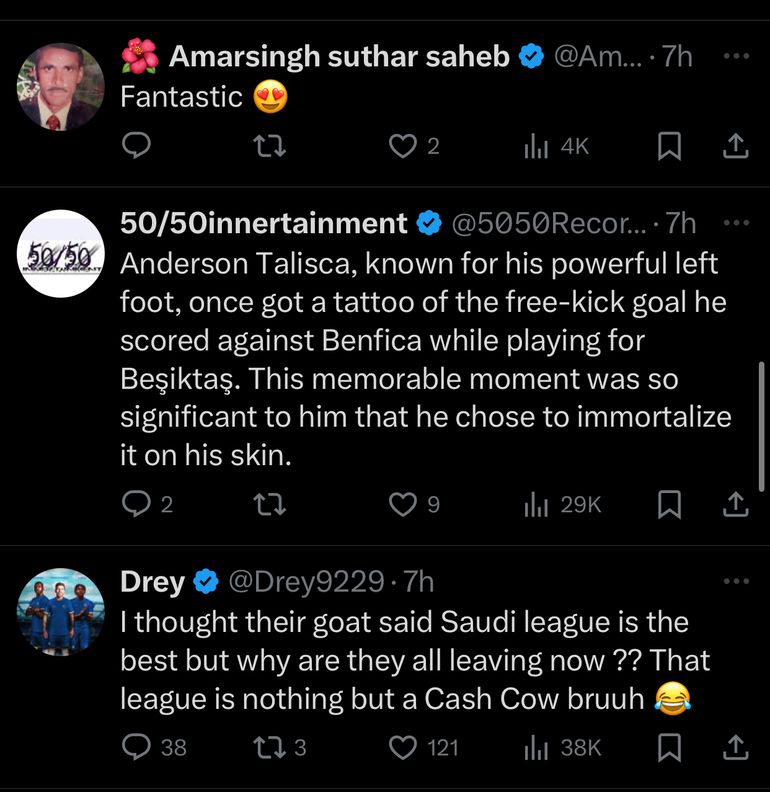Open more options for Amarsingh's tweet
The height and width of the screenshot is (792, 770).
[735, 56]
